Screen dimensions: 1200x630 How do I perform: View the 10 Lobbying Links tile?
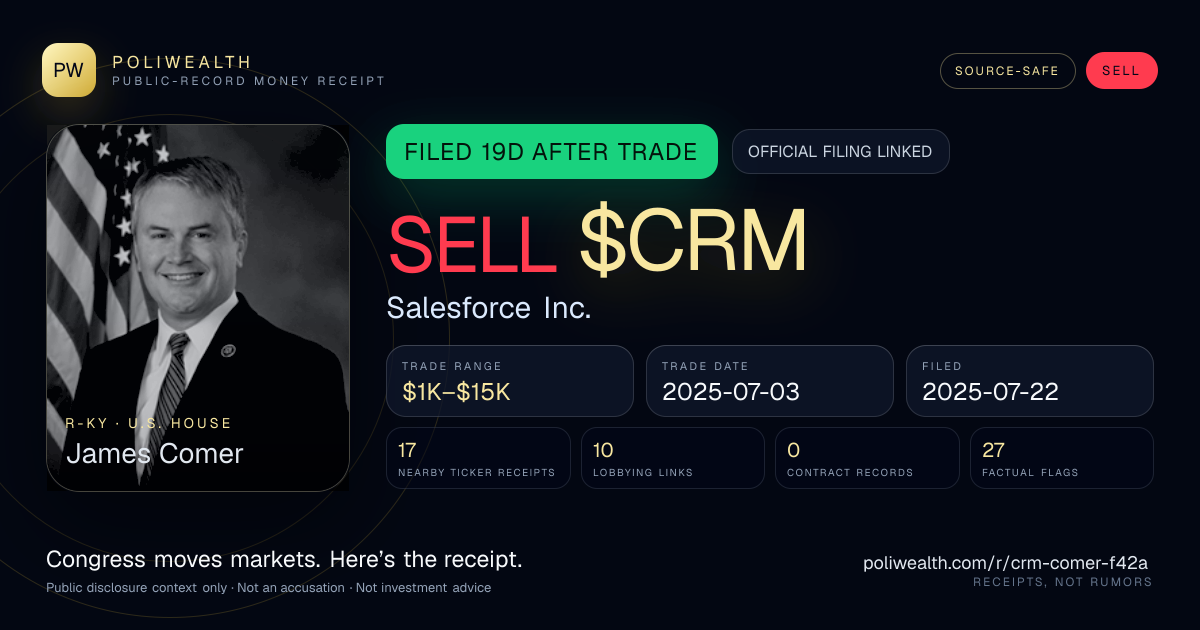[673, 458]
